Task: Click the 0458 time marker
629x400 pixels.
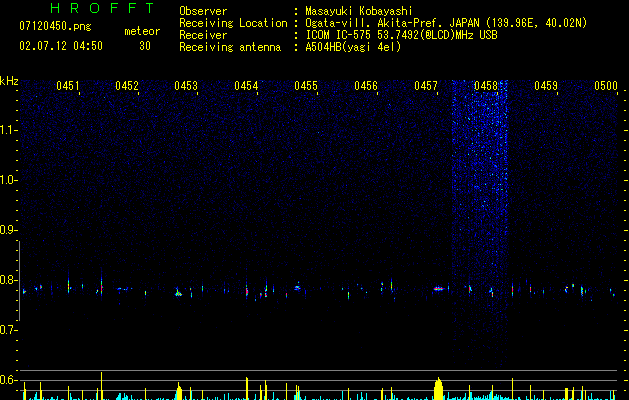Action: click(486, 85)
